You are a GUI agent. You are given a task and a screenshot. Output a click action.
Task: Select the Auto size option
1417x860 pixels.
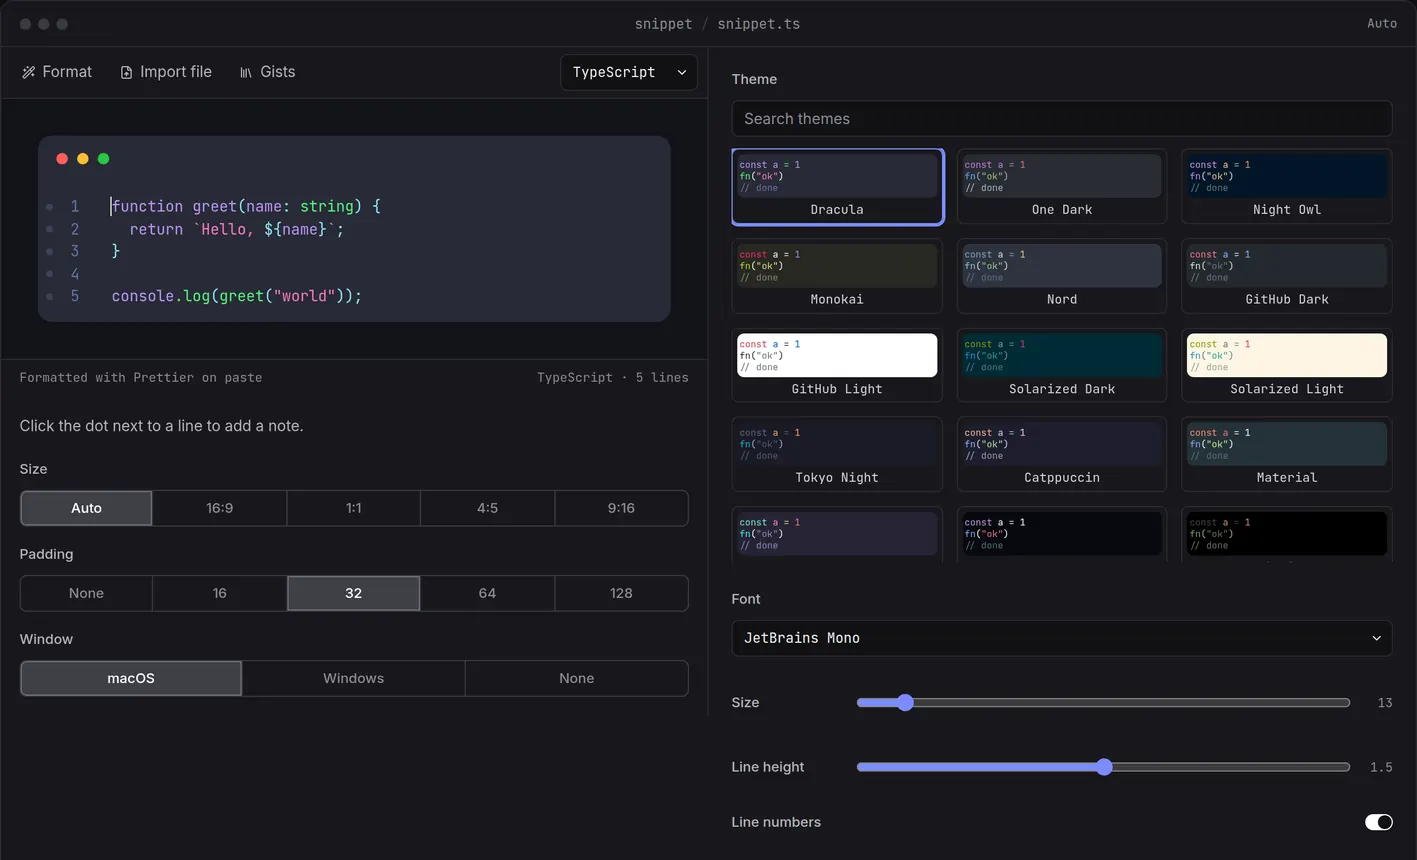click(x=86, y=508)
